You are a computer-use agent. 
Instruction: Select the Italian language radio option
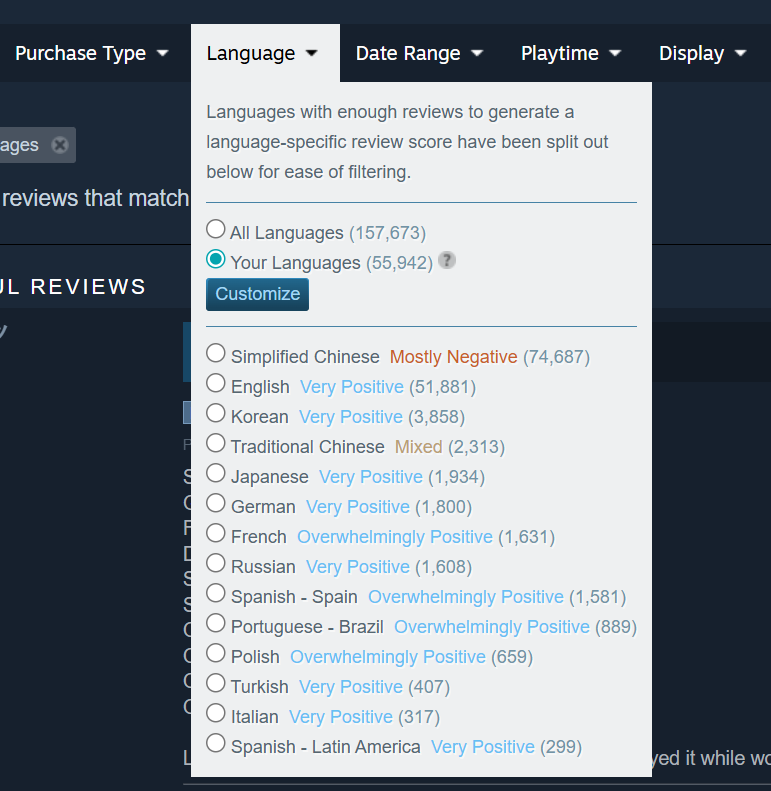coord(215,713)
